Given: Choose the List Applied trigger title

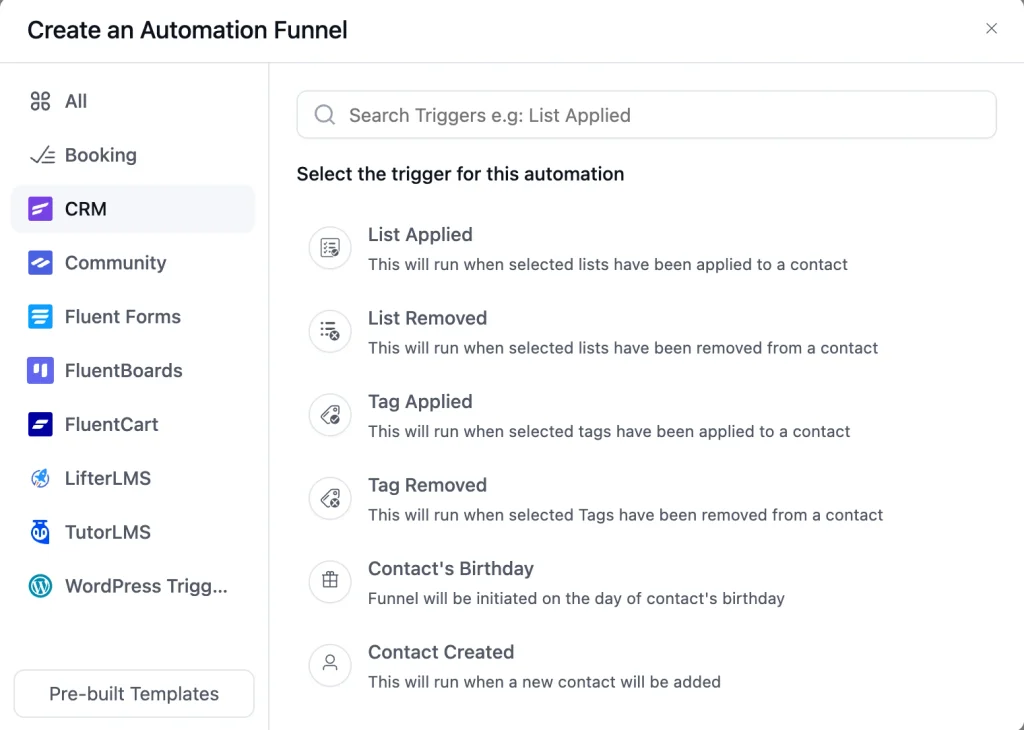Looking at the screenshot, I should [420, 234].
